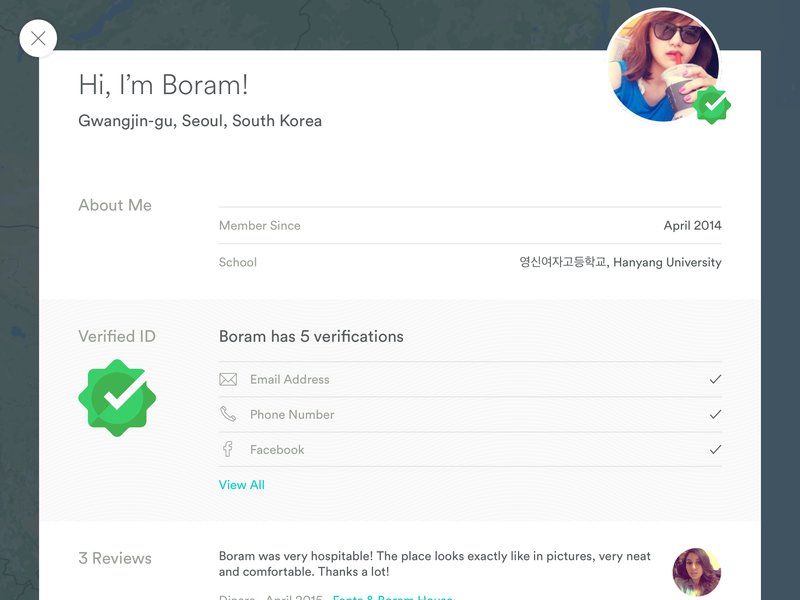This screenshot has height=600, width=800.
Task: Click the Phone Number checkmark
Action: pyautogui.click(x=715, y=414)
